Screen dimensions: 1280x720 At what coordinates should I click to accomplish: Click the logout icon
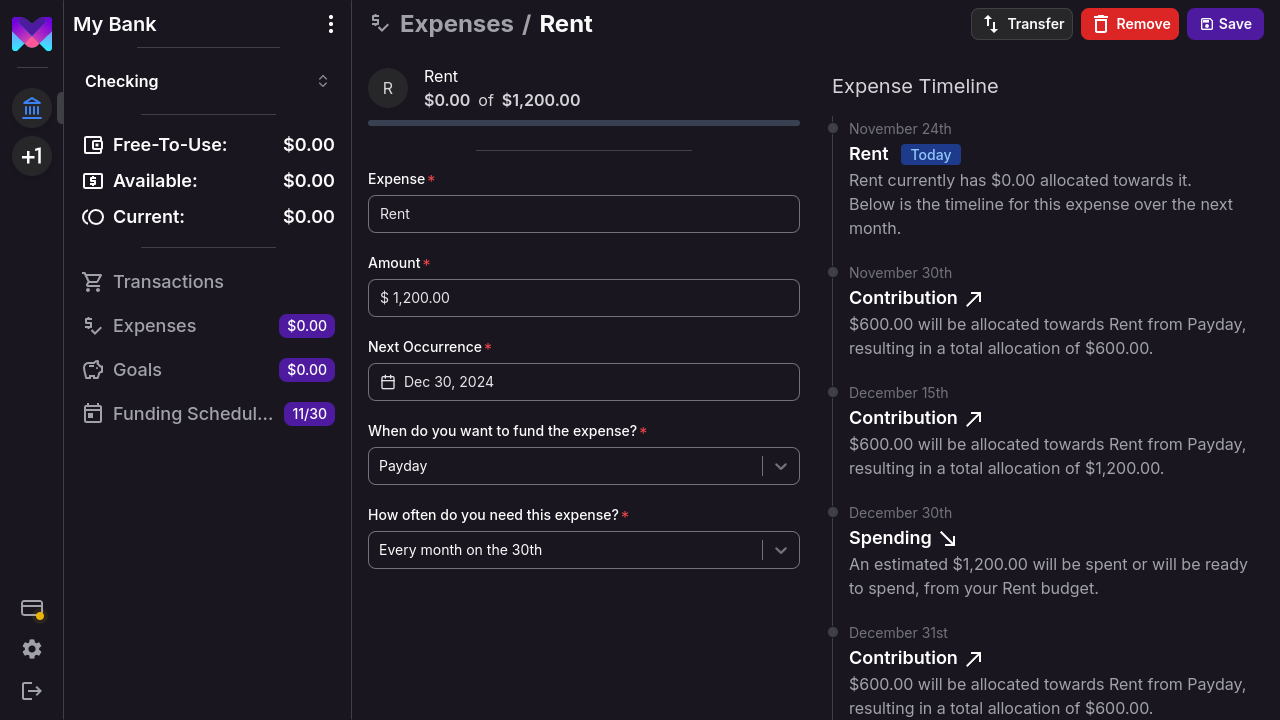click(x=32, y=691)
